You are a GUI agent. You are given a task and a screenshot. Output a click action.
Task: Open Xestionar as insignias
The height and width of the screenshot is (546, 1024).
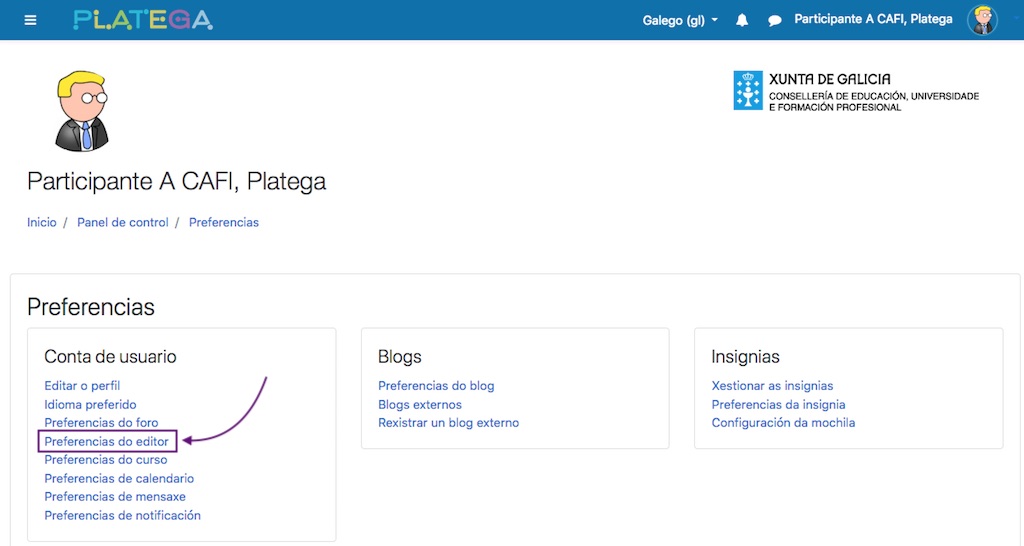[x=772, y=386]
